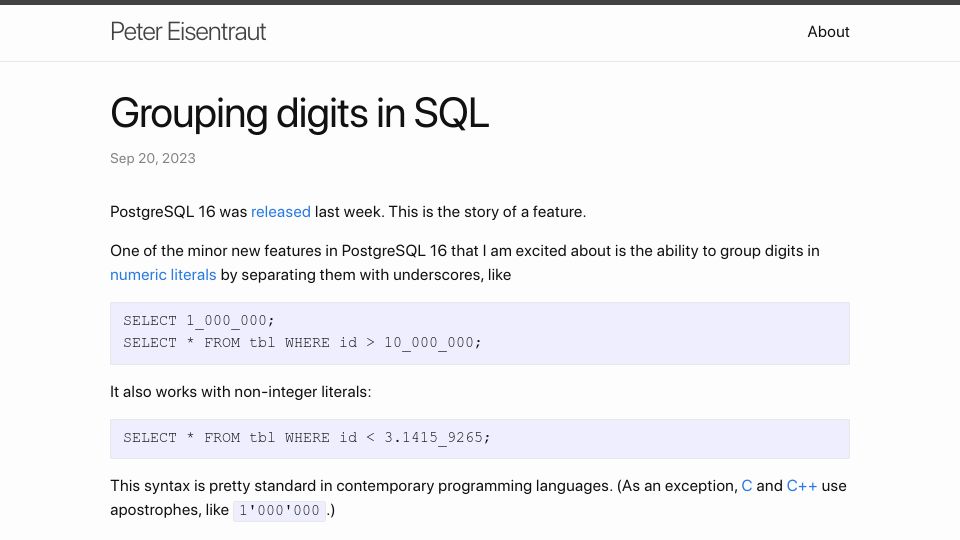This screenshot has width=960, height=540.
Task: Open the About page
Action: coord(828,32)
